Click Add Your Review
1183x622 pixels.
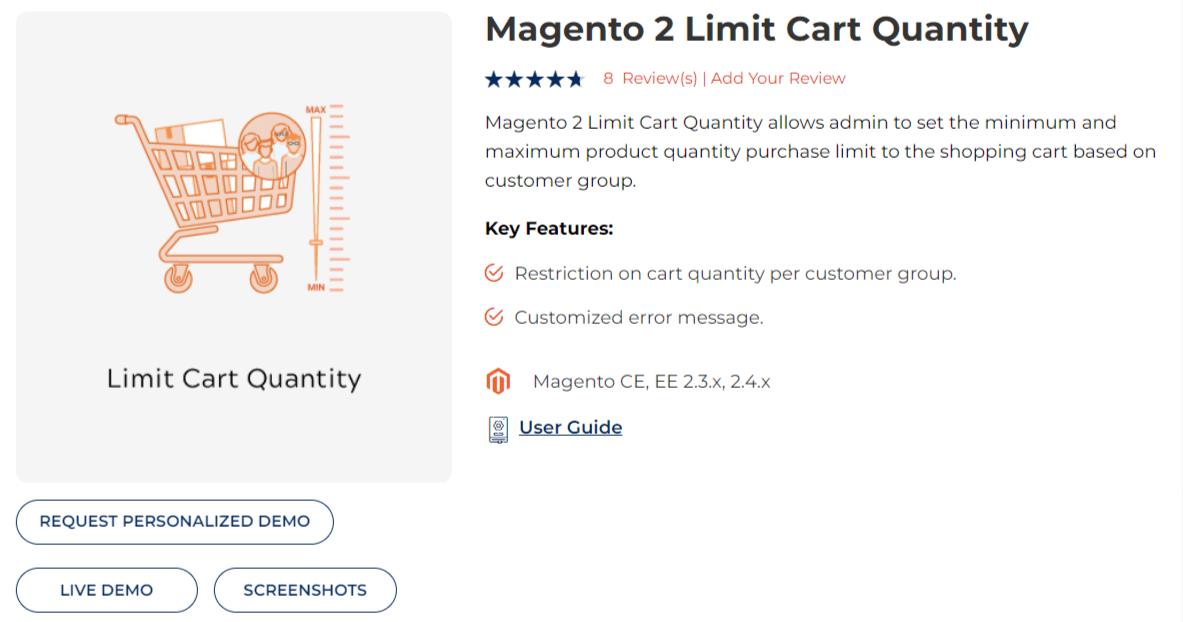coord(779,78)
